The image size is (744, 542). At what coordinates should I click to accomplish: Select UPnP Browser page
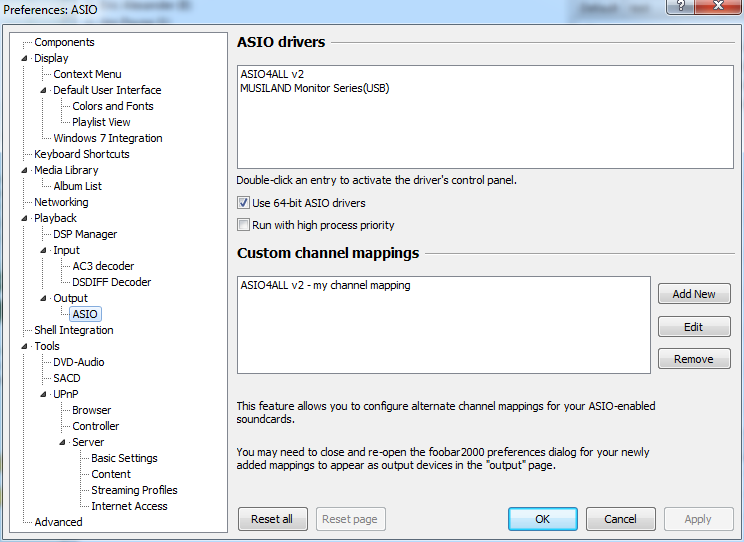point(92,410)
